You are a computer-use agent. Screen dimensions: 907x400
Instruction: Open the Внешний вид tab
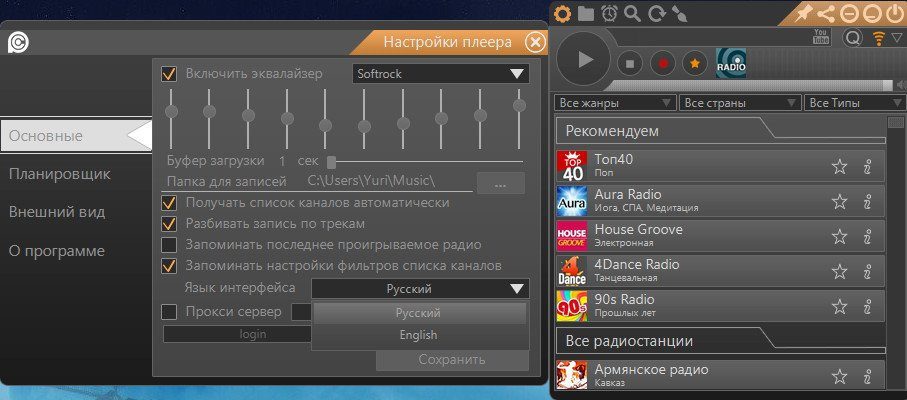(57, 212)
